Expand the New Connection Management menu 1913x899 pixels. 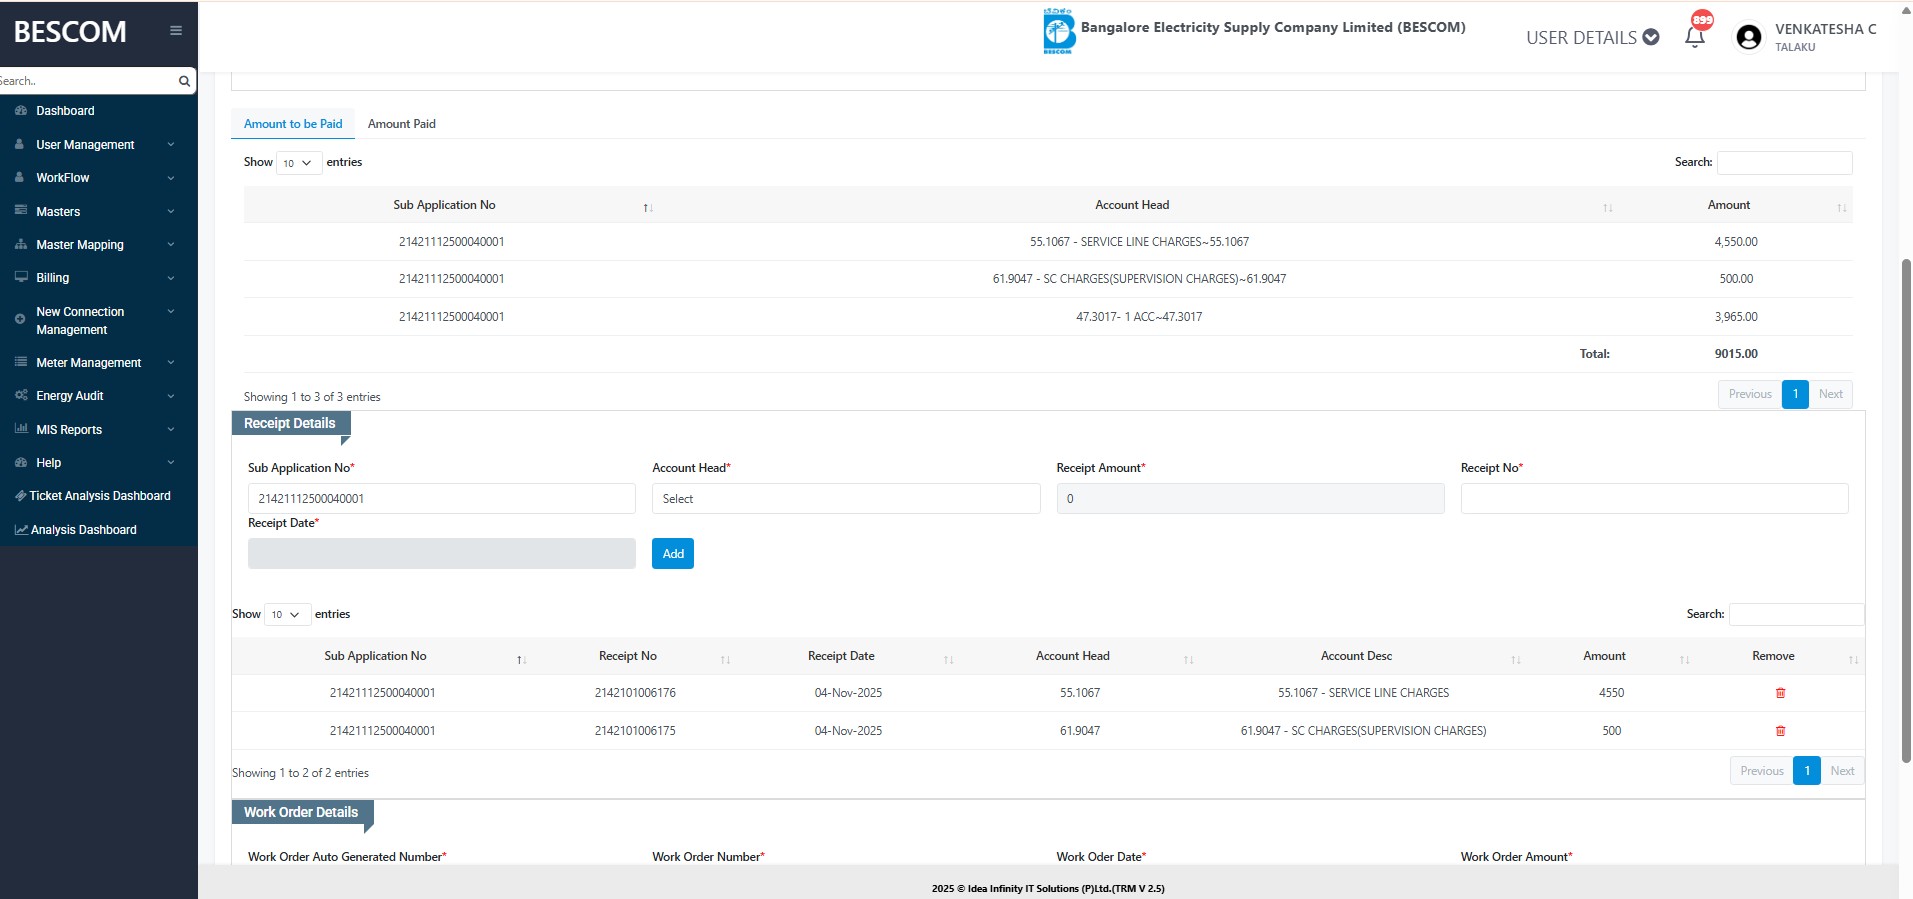click(98, 320)
